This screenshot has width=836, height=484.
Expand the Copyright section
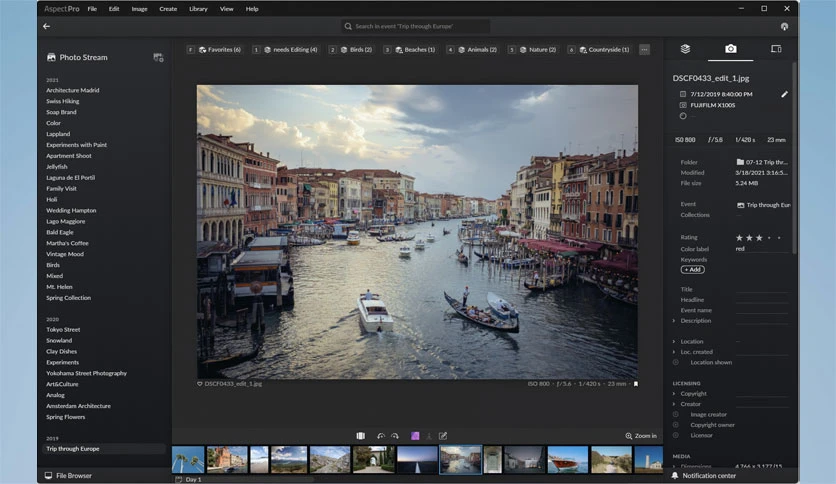pyautogui.click(x=674, y=394)
